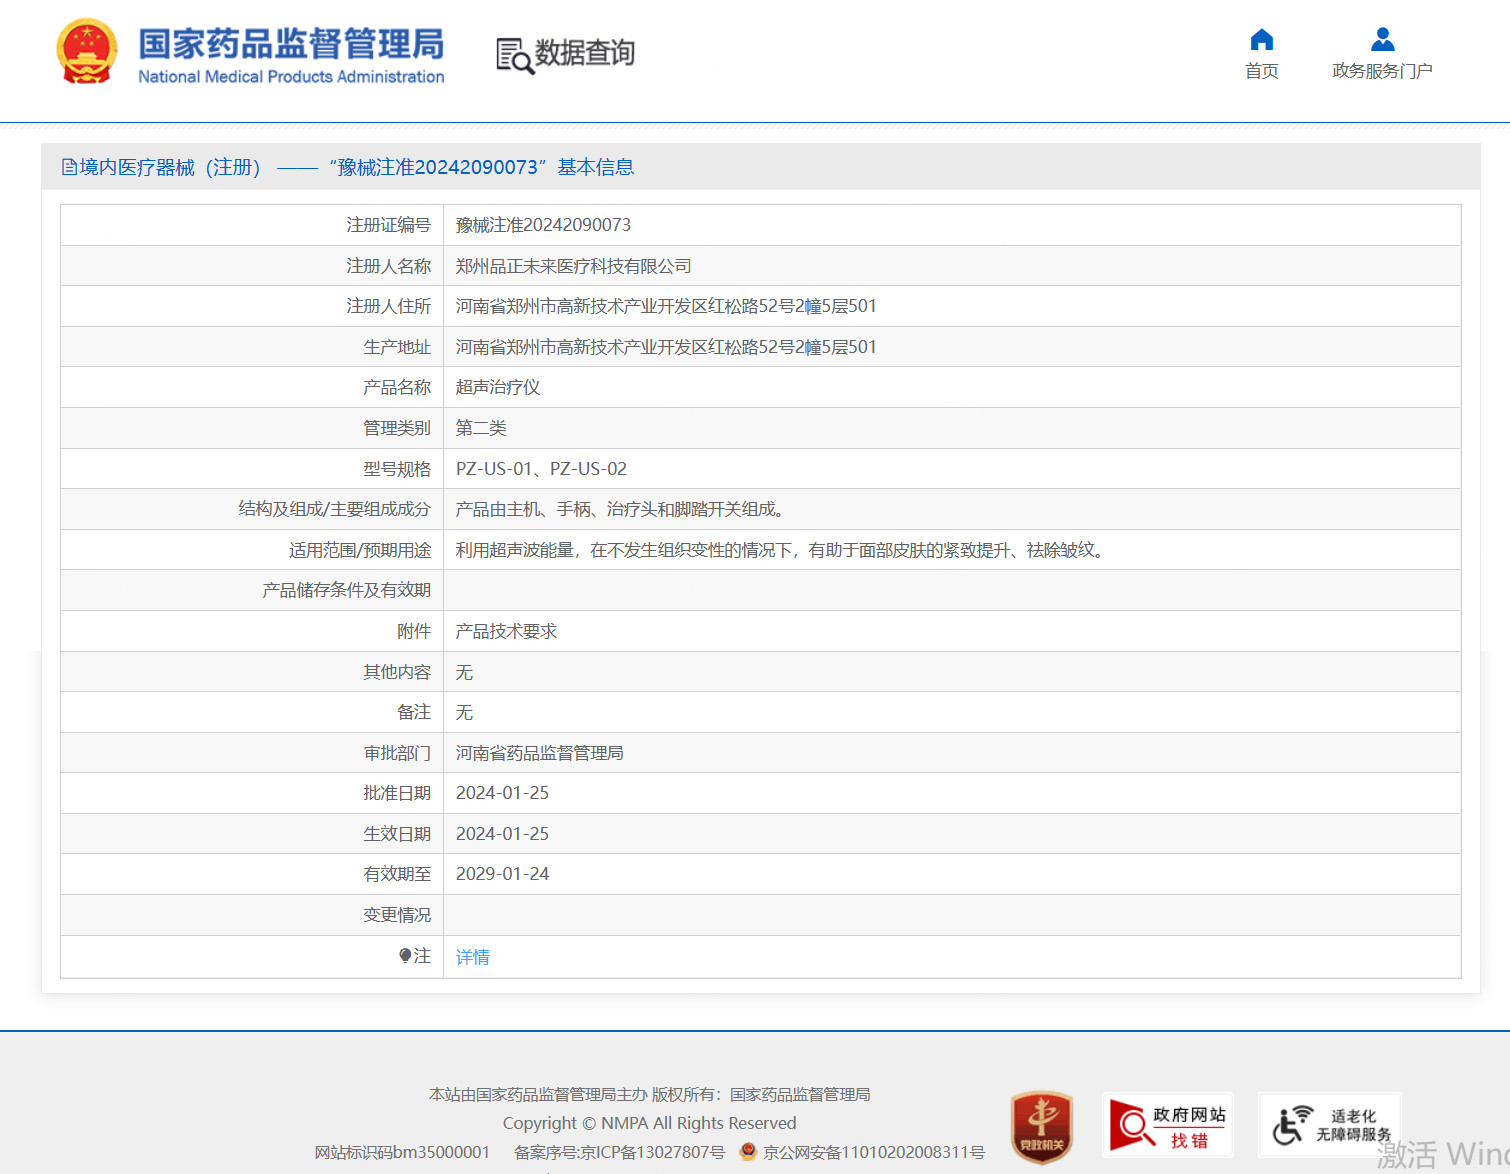Click the 产品名称 row label

pos(397,387)
